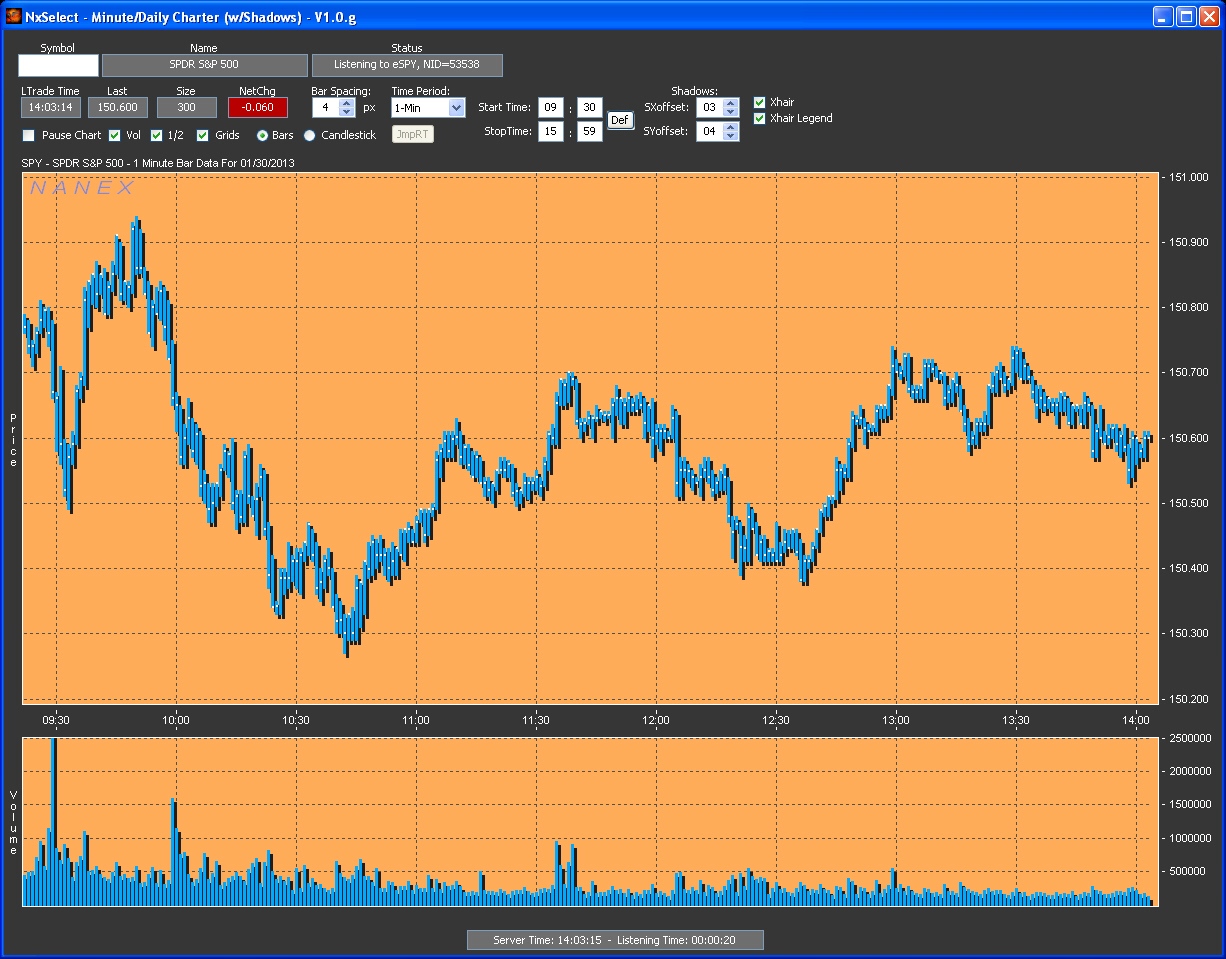Click the 13:30 time axis label
Image resolution: width=1226 pixels, height=959 pixels.
(x=1016, y=720)
